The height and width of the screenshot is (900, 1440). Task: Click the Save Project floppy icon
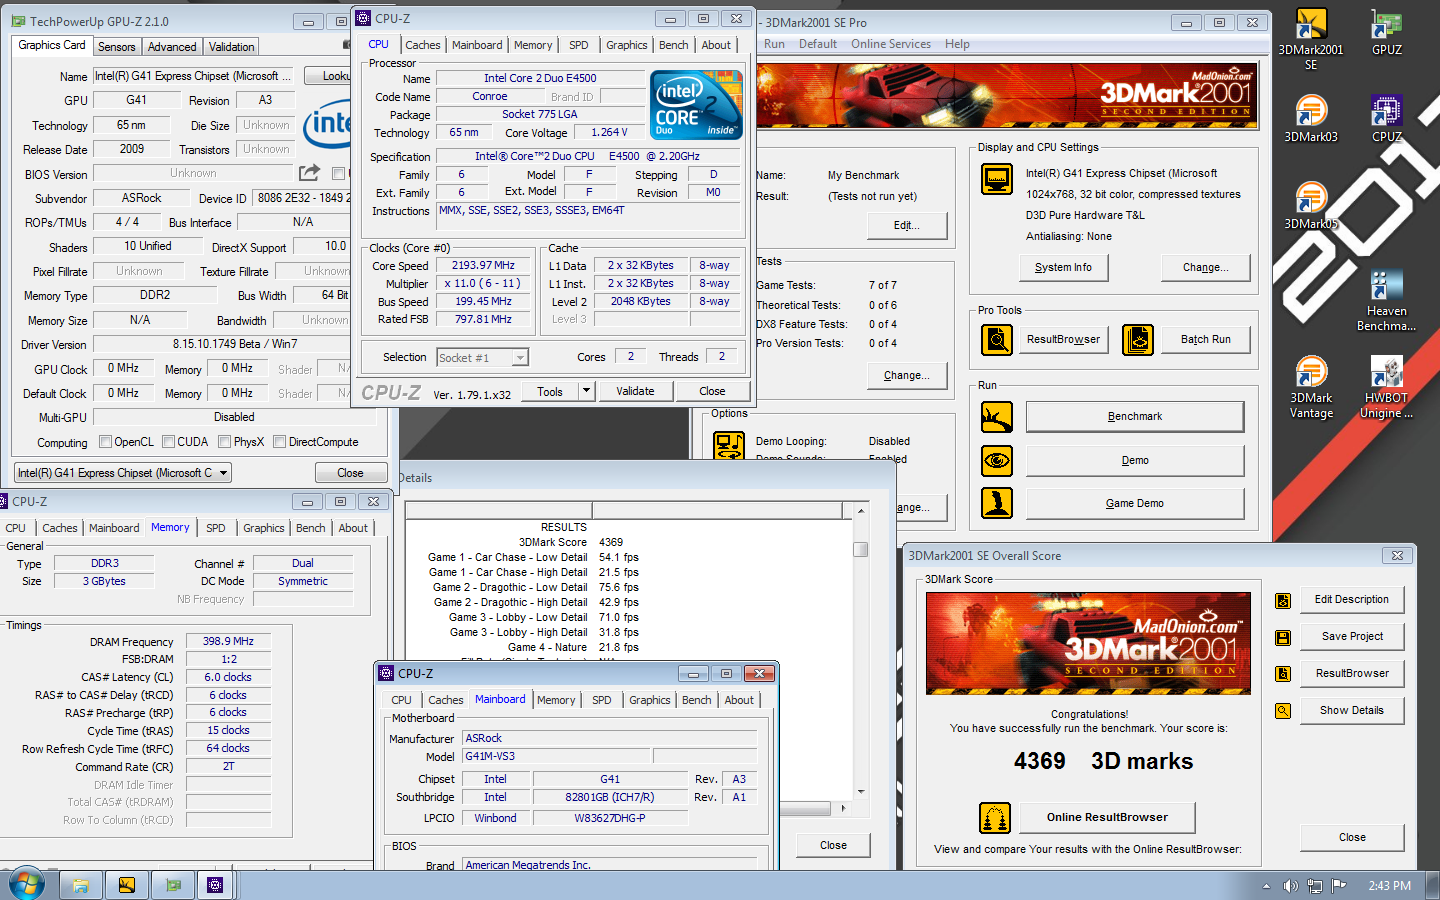(1283, 637)
